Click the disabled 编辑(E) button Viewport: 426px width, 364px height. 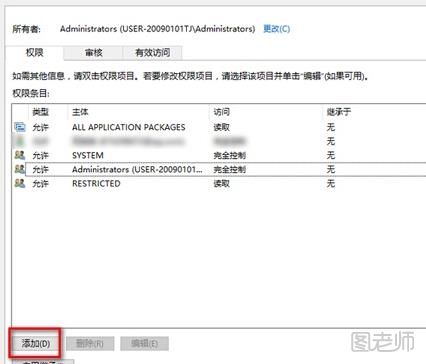(144, 343)
